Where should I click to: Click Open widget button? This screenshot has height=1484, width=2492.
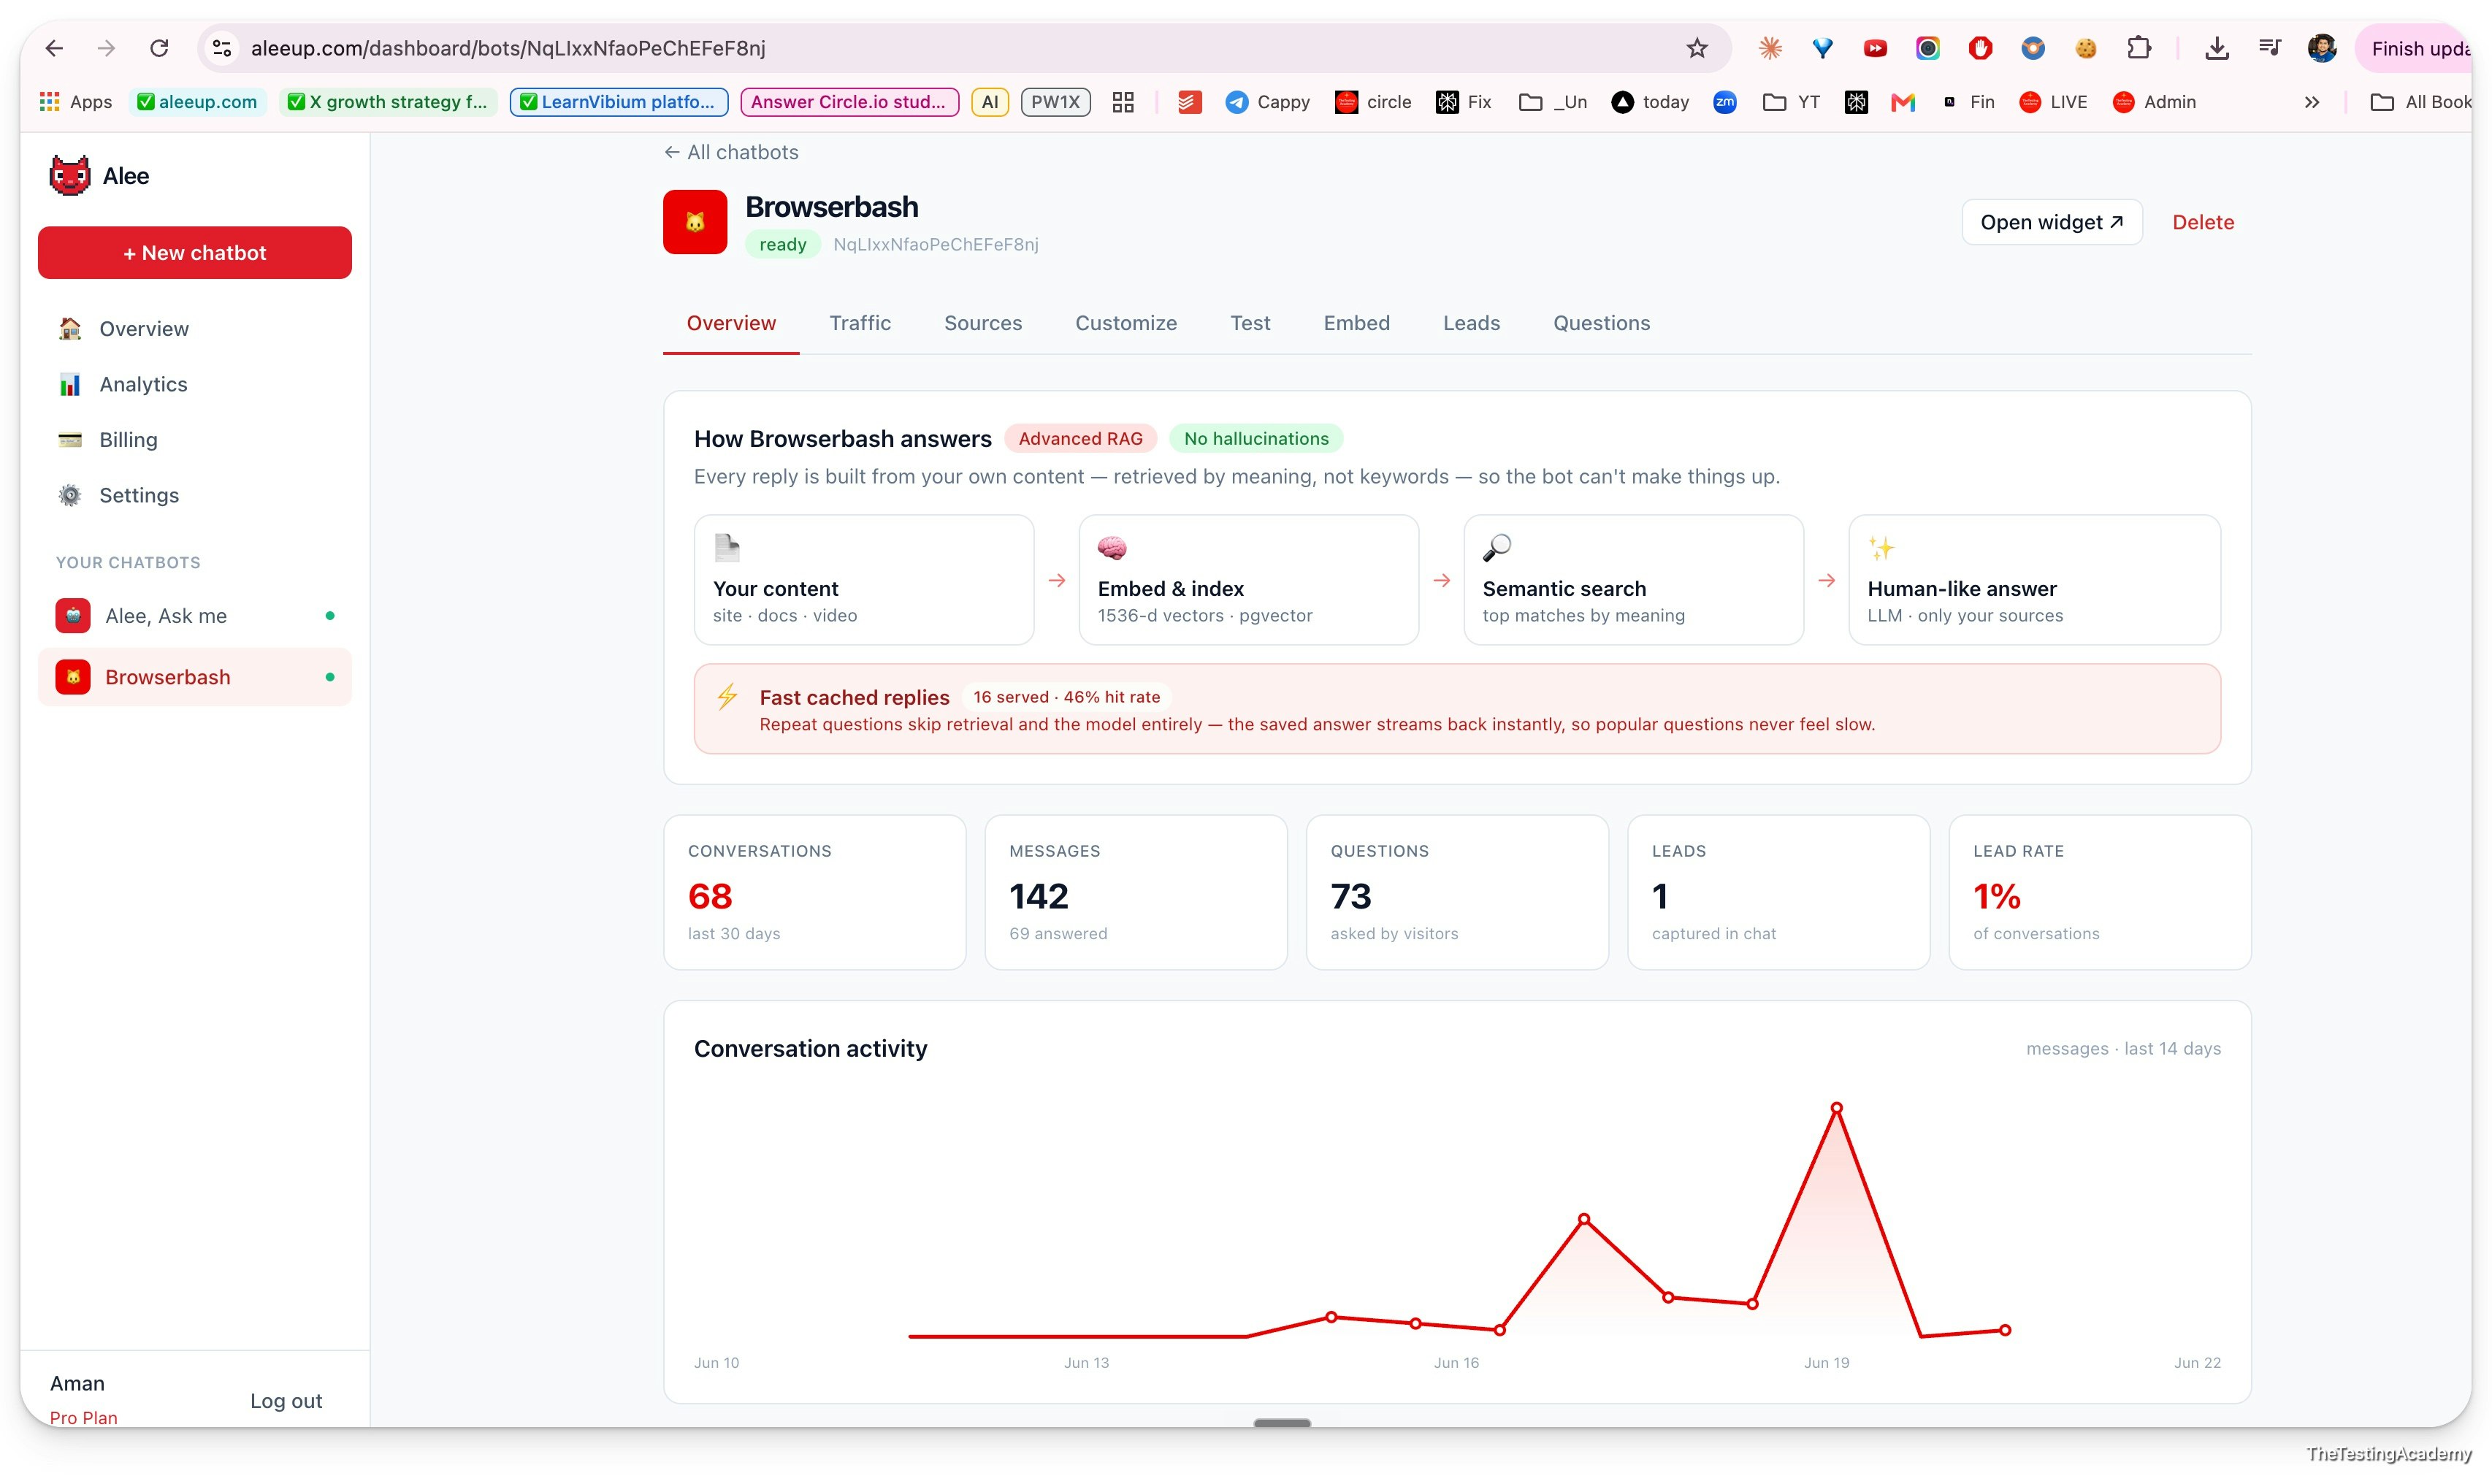[x=2052, y=222]
